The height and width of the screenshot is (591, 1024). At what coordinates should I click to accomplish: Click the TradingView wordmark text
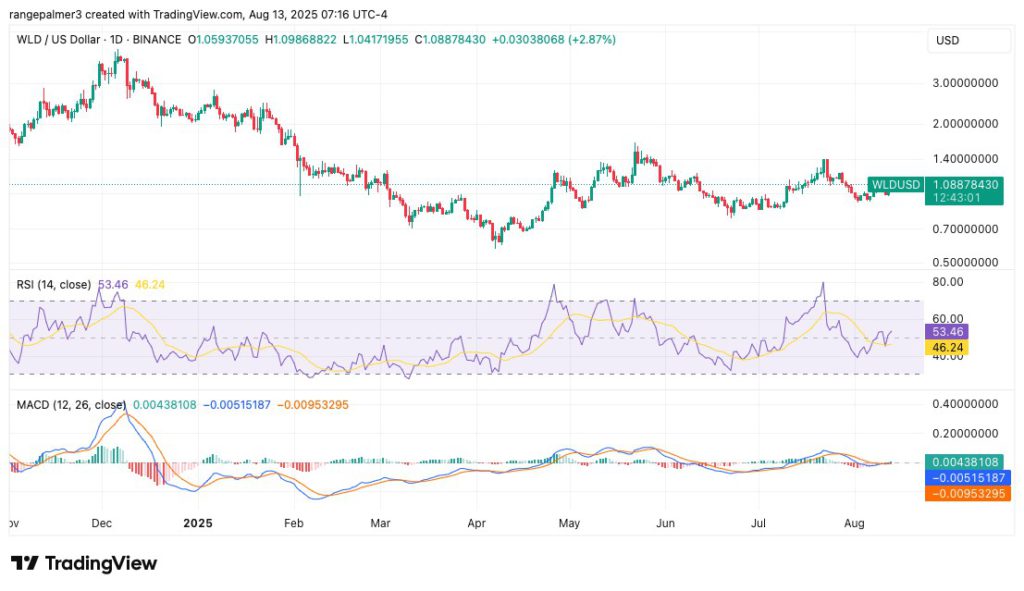[x=101, y=564]
